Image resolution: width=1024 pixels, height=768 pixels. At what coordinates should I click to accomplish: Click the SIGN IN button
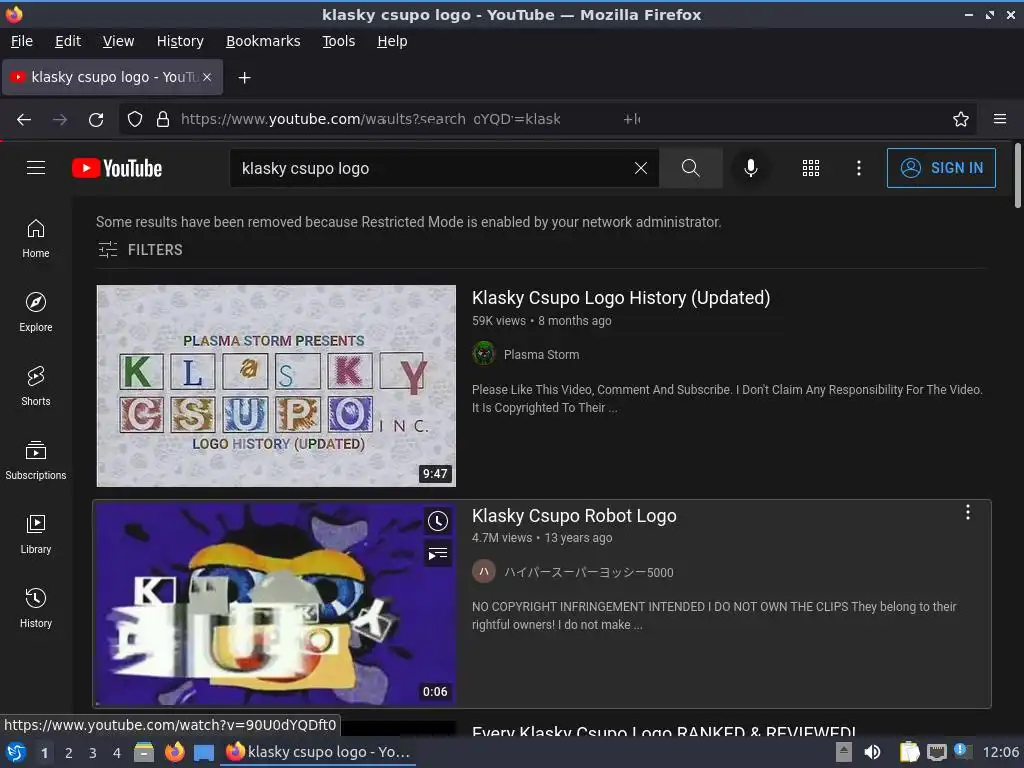tap(941, 168)
